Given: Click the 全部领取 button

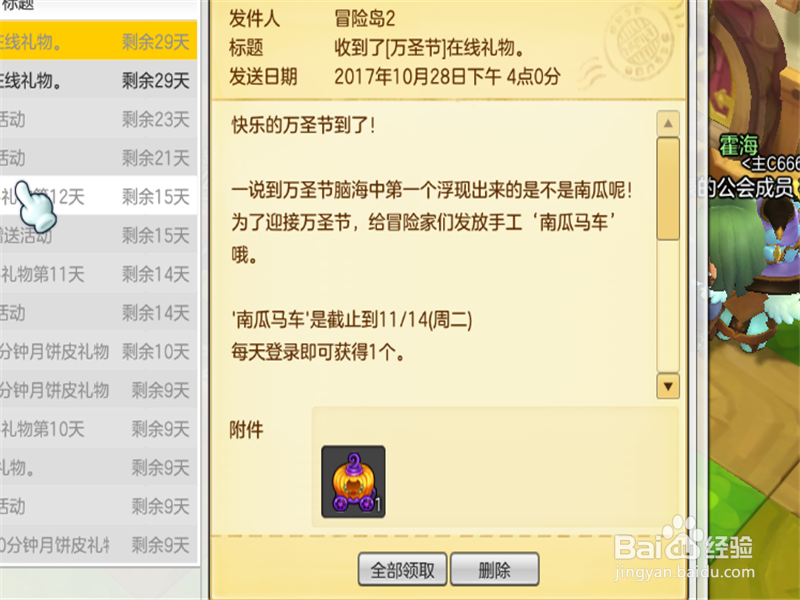Looking at the screenshot, I should [403, 569].
